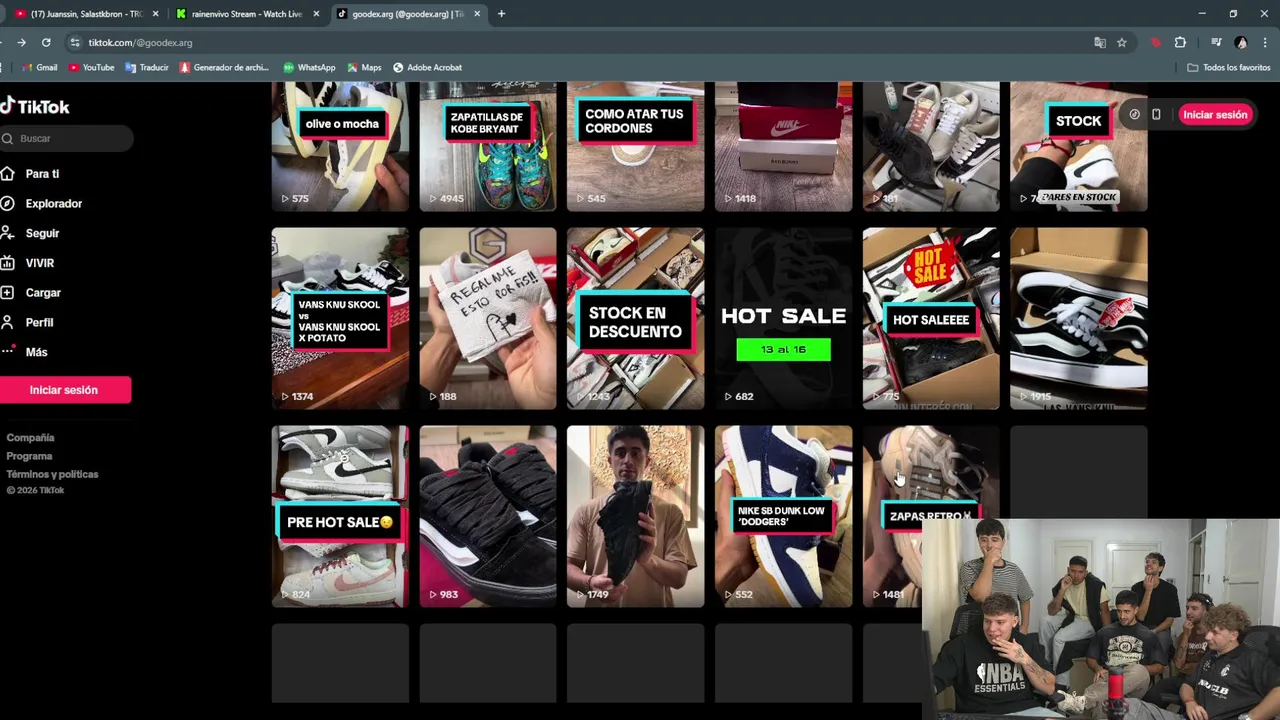Screen dimensions: 1280x720
Task: Open 'COMO ATAR TUS CORDONES' video
Action: 636,146
